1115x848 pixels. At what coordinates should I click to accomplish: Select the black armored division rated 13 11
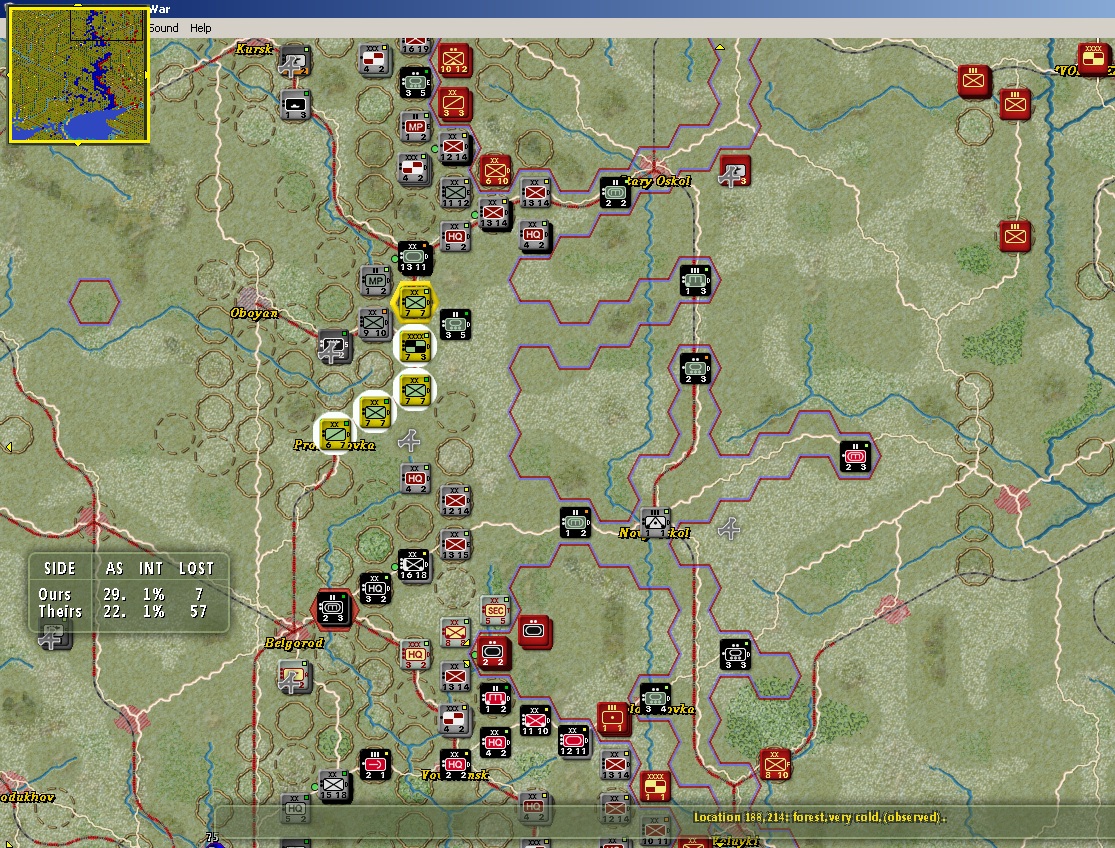[414, 257]
